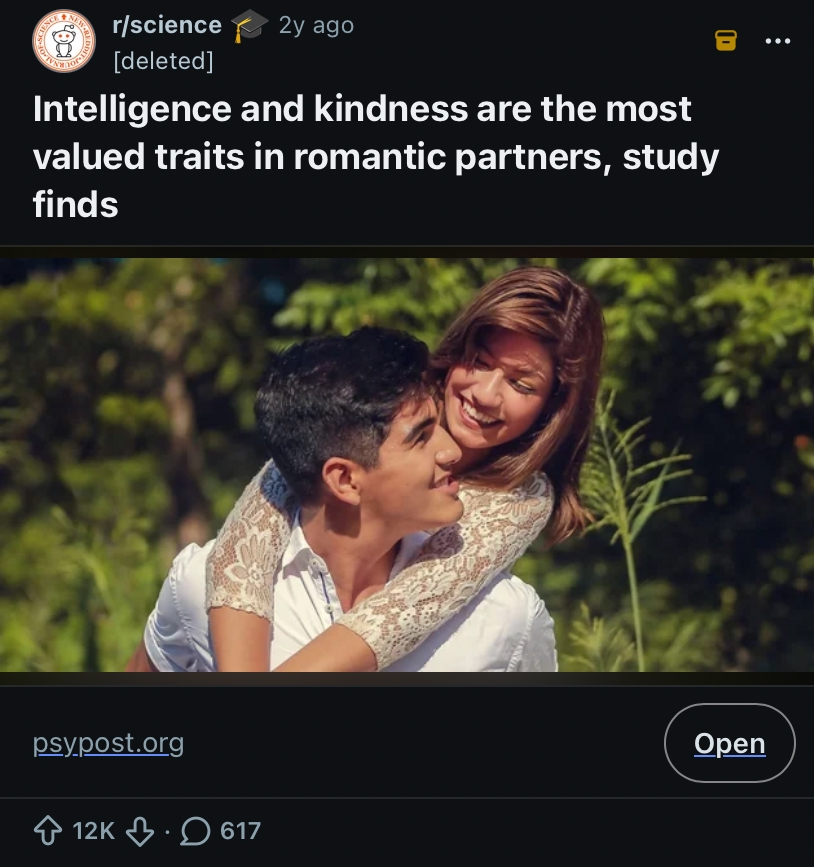The image size is (814, 867).
Task: Open the r/science community avatar
Action: pyautogui.click(x=62, y=41)
